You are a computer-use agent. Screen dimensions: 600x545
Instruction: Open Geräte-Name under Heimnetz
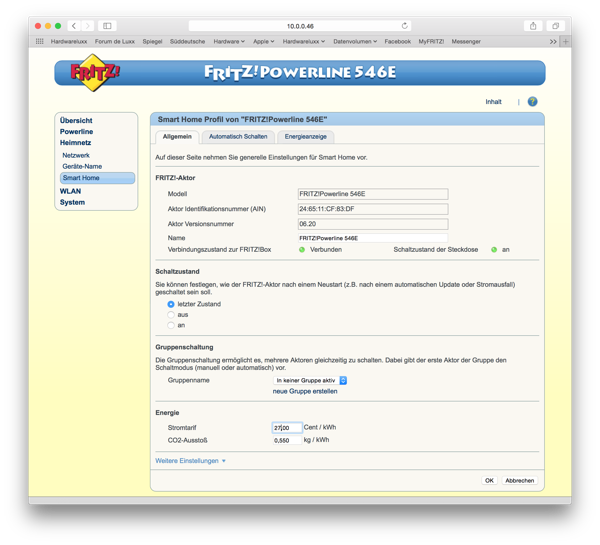click(82, 166)
